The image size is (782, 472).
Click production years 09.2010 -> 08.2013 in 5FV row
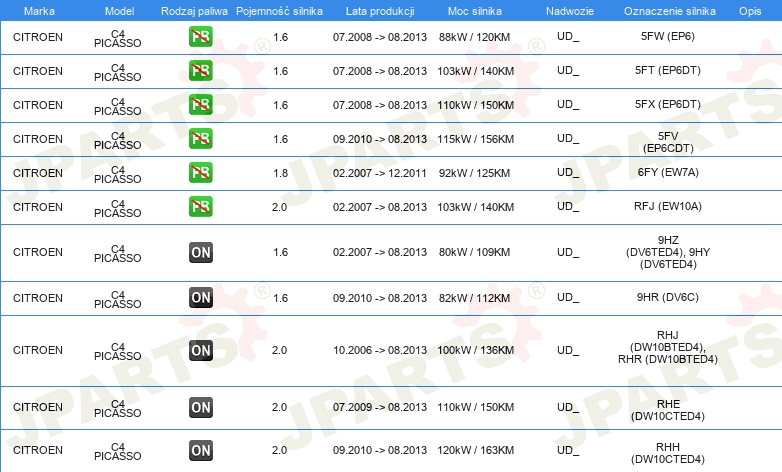pos(380,139)
